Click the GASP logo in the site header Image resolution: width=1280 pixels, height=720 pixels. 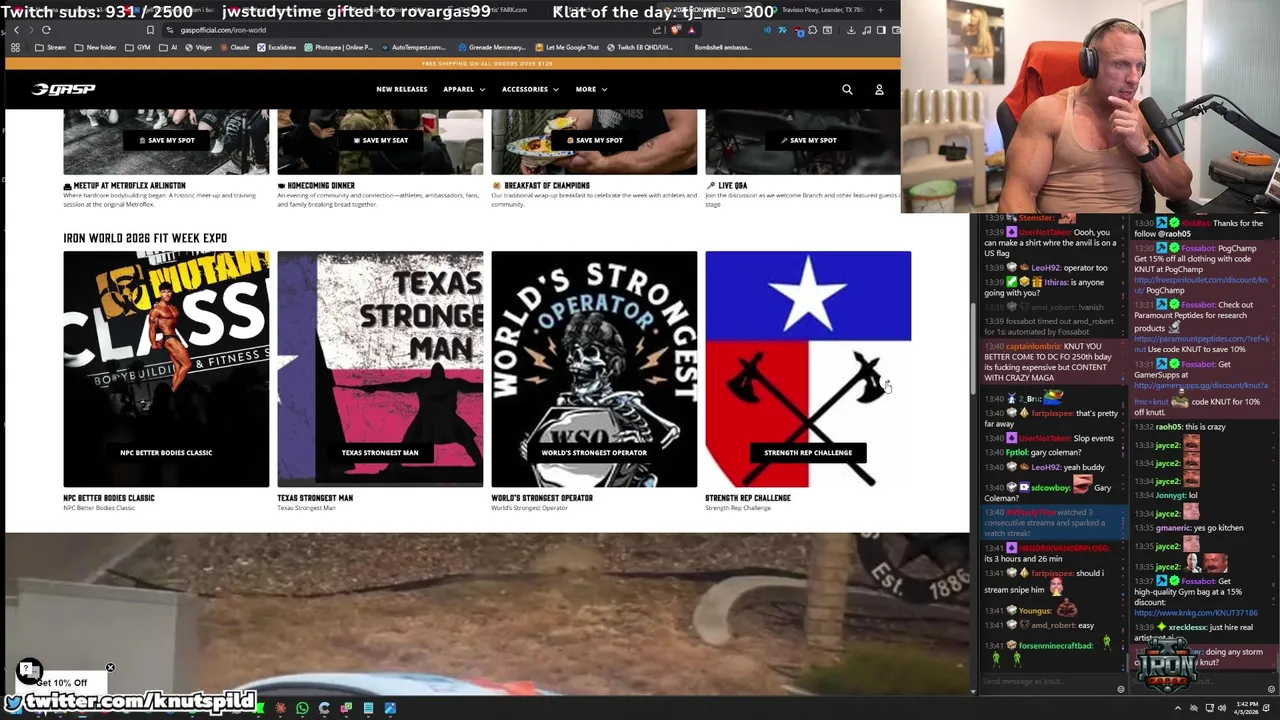point(63,89)
